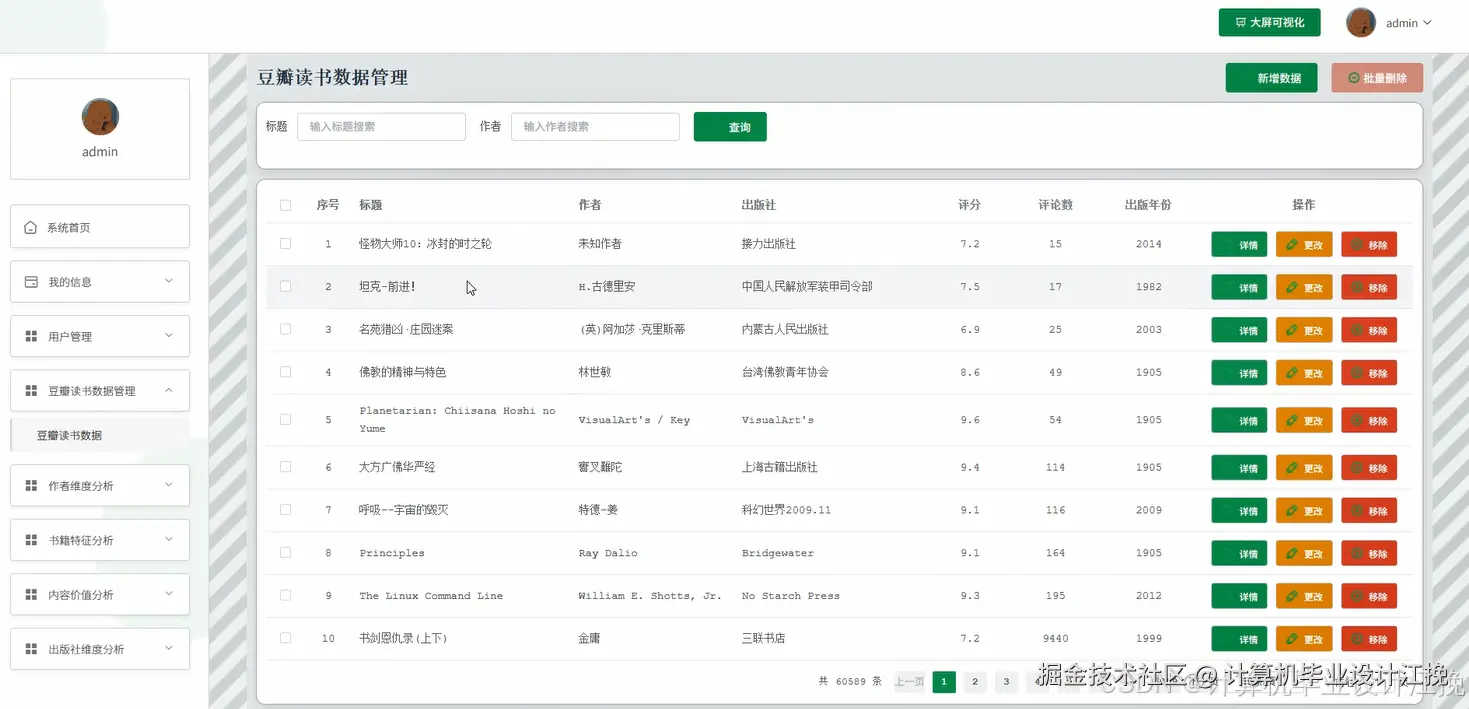Click delete icon in 移除 for 佛教的精神与特色
Viewport: 1469px width, 709px height.
pyautogui.click(x=1357, y=372)
